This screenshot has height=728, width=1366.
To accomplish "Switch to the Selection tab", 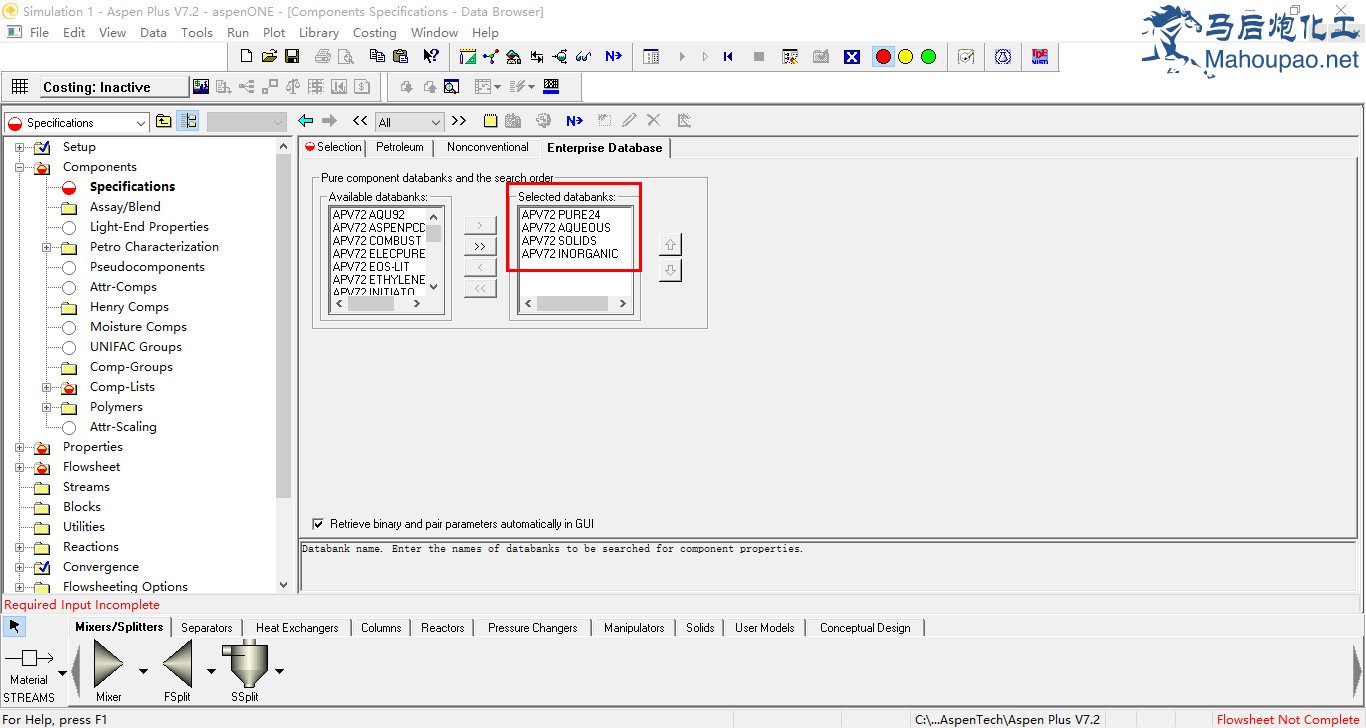I will 333,147.
